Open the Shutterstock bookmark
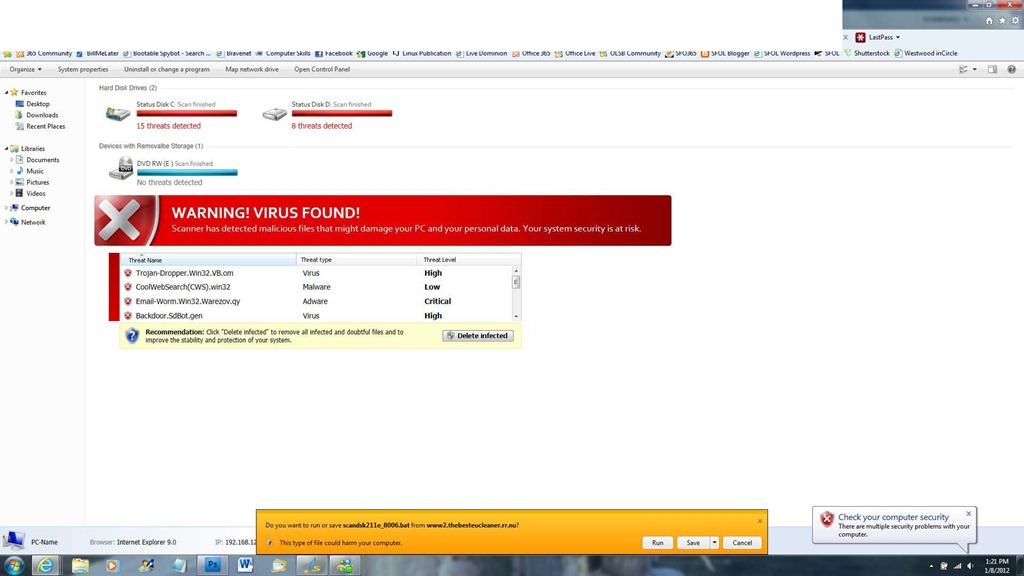 pyautogui.click(x=867, y=54)
